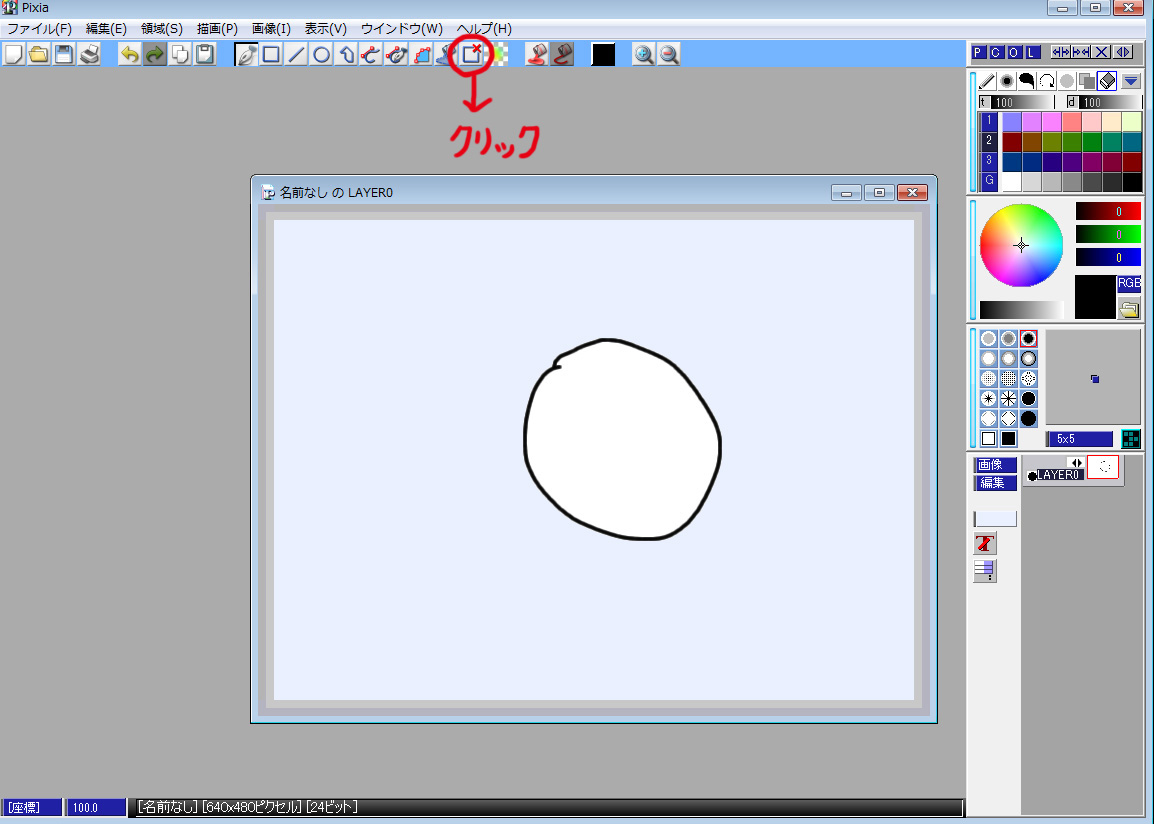Viewport: 1154px width, 824px height.
Task: Click the teal grid brush pattern icon
Action: point(1130,439)
